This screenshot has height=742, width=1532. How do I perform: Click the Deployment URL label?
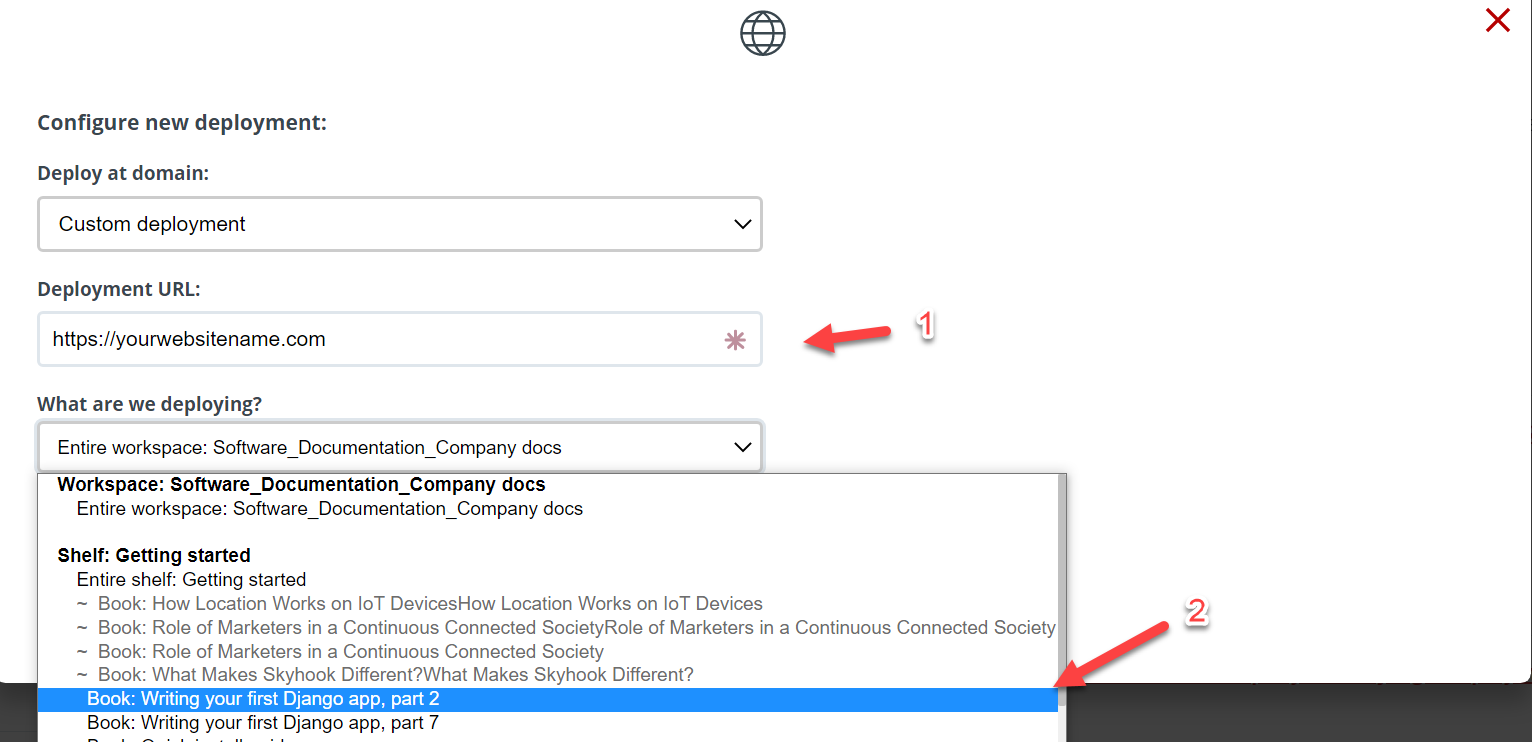click(119, 289)
